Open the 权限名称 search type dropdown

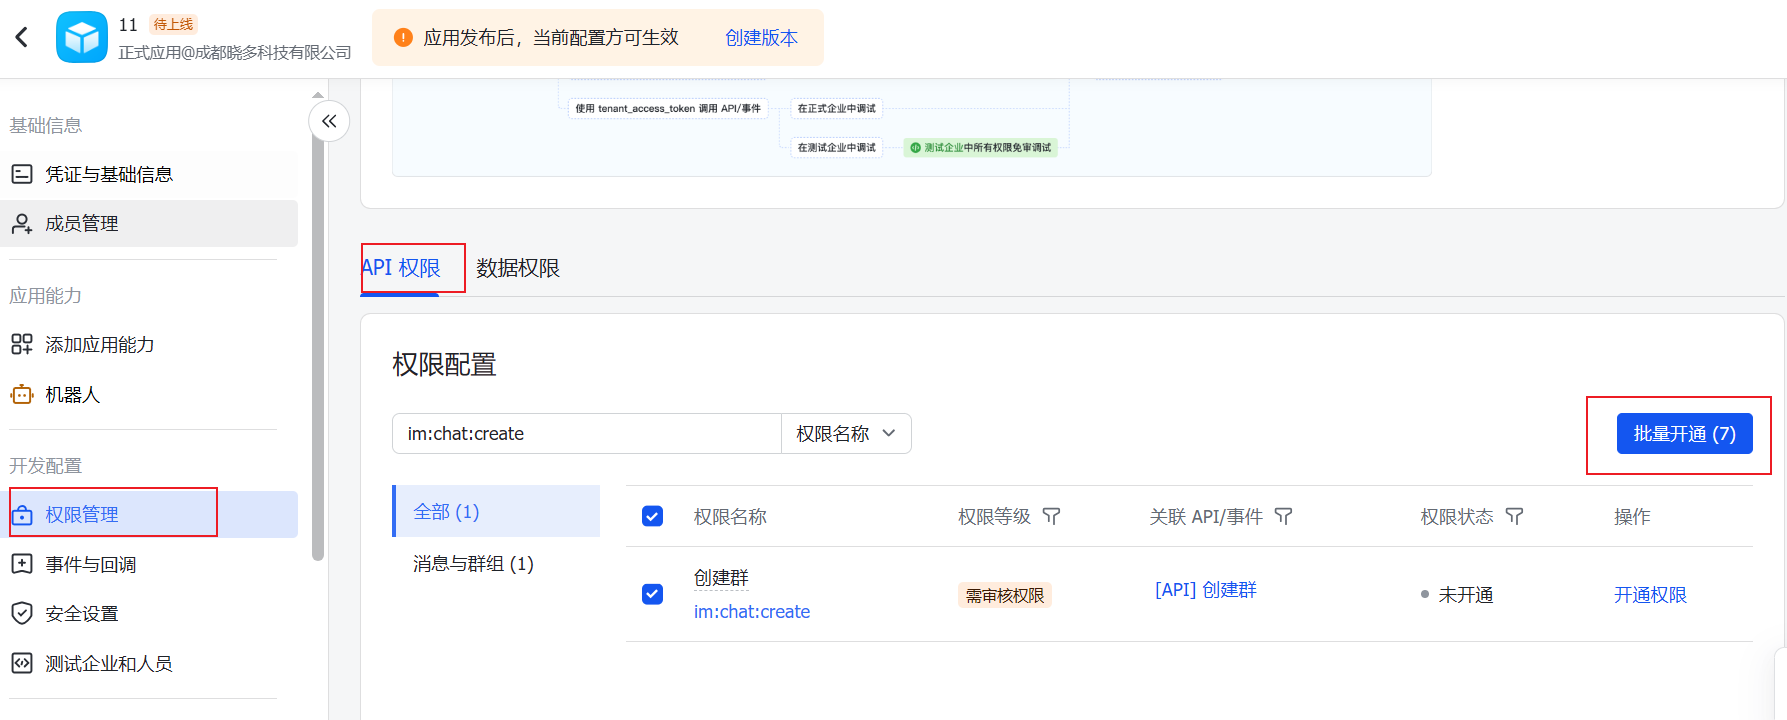[x=846, y=434]
